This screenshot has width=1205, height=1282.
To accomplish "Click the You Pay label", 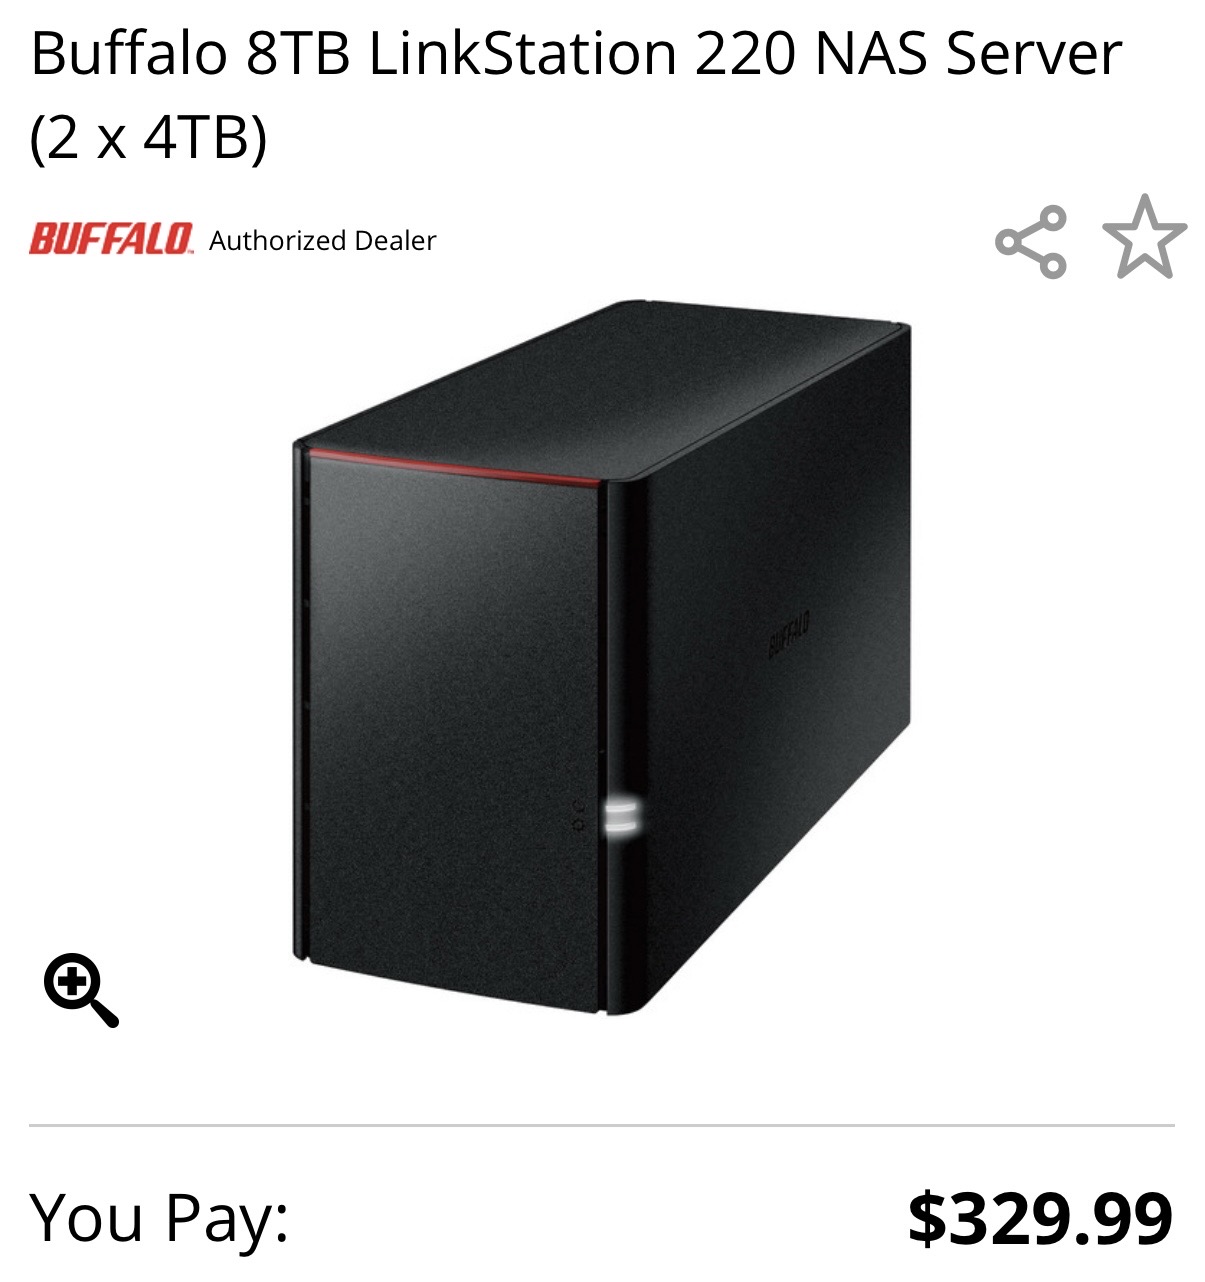I will (160, 1218).
